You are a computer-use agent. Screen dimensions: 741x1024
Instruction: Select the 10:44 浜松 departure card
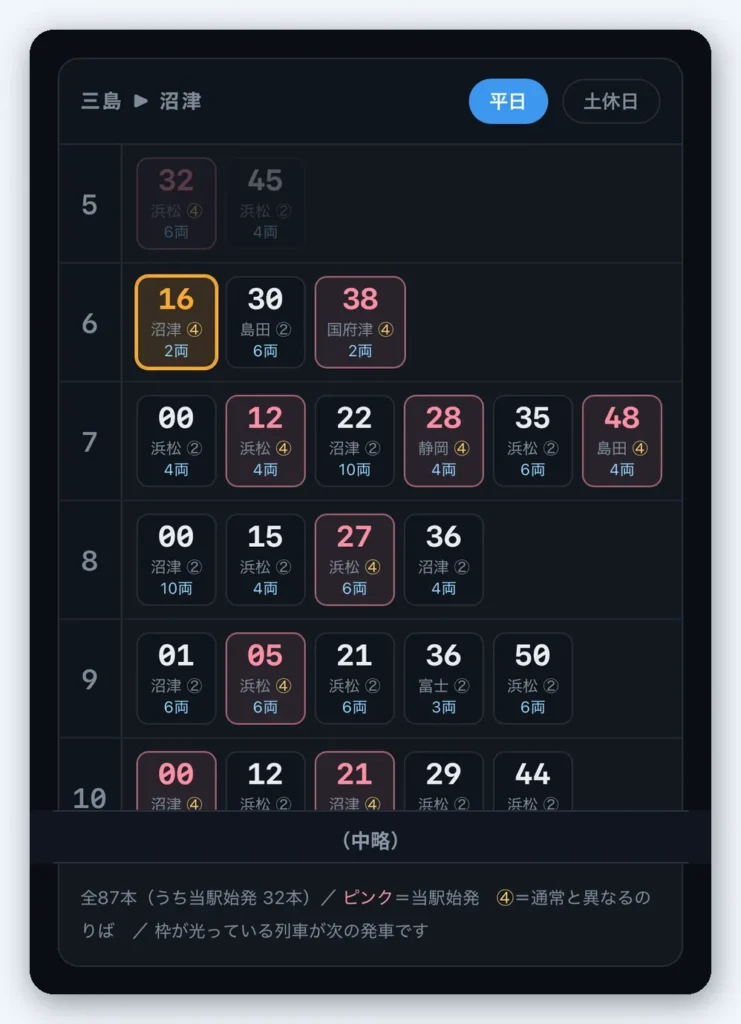point(533,782)
